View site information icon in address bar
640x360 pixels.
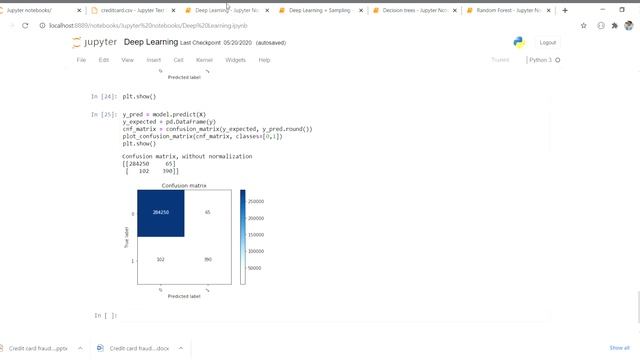tap(42, 26)
